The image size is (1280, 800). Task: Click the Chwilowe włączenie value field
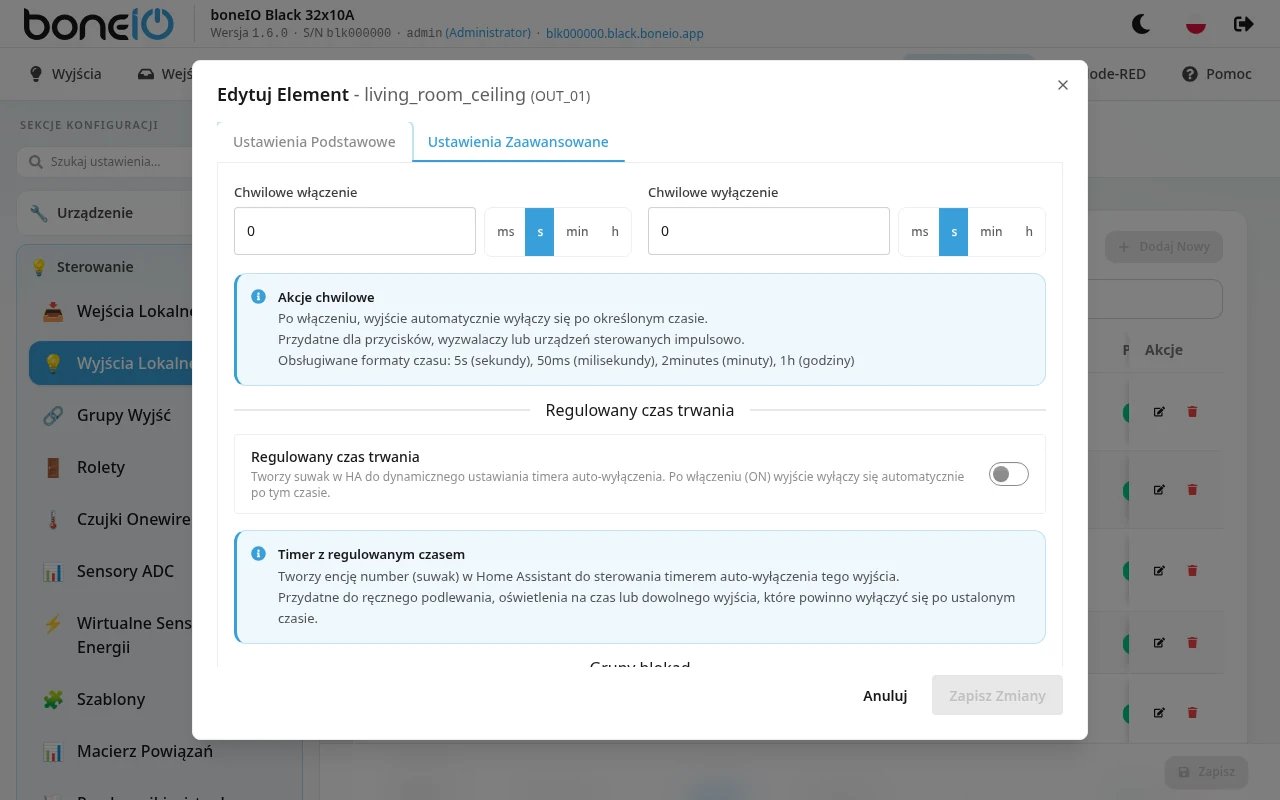click(x=355, y=231)
